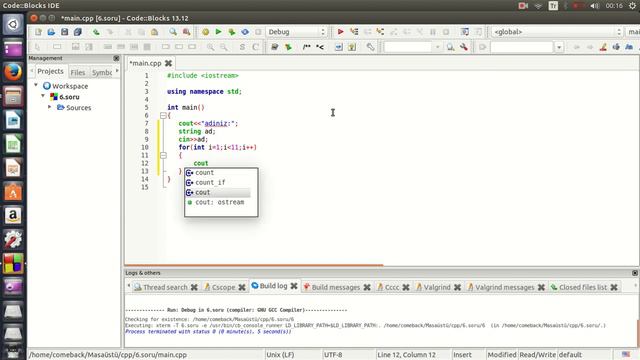
Task: Open the jump field dropdown arrow
Action: pyautogui.click(x=559, y=47)
